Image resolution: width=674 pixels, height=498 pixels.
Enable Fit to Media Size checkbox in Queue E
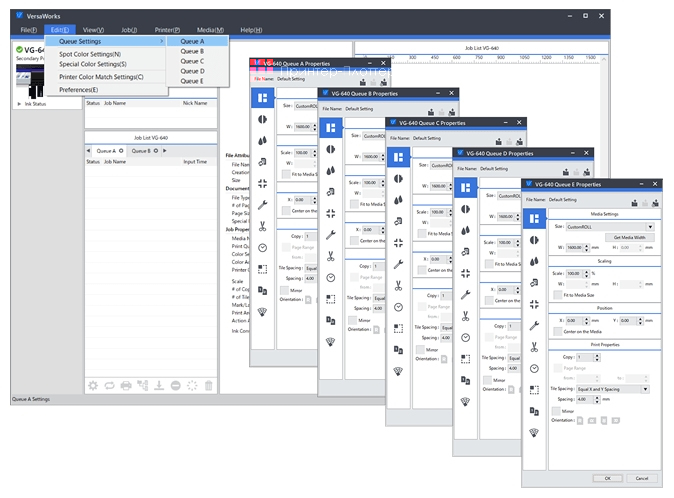pyautogui.click(x=558, y=295)
